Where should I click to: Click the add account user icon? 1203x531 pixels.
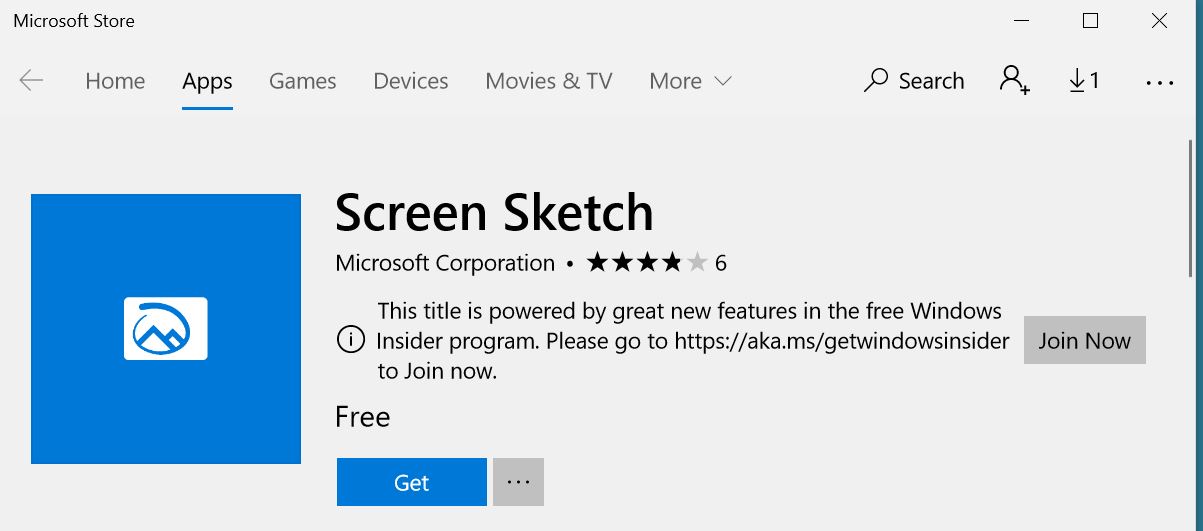pos(1014,80)
